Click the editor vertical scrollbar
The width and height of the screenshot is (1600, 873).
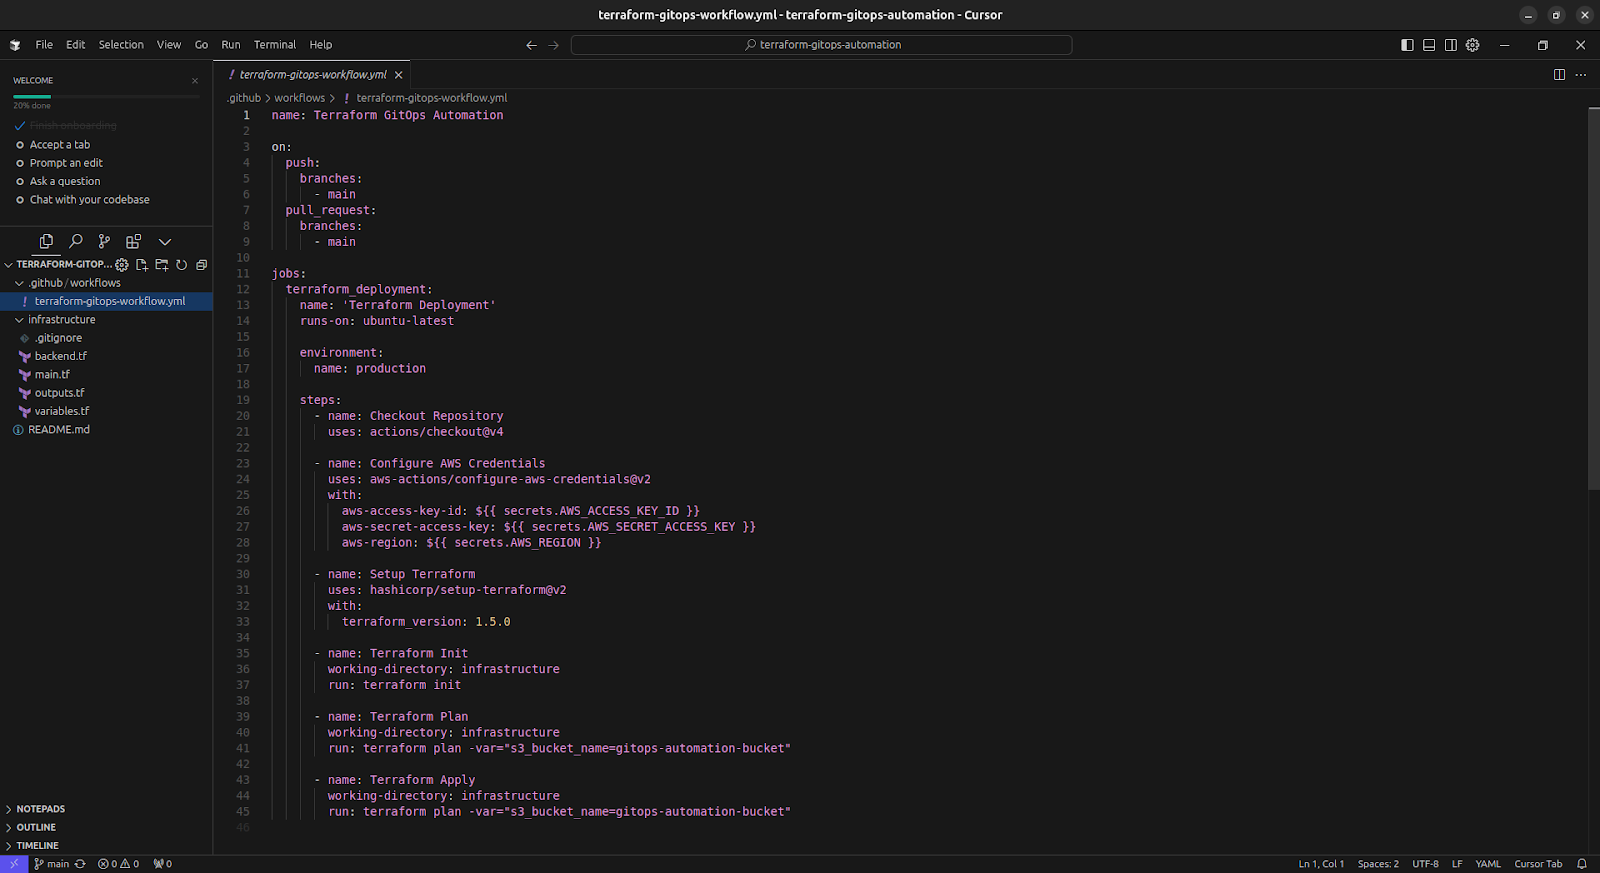click(x=1593, y=298)
